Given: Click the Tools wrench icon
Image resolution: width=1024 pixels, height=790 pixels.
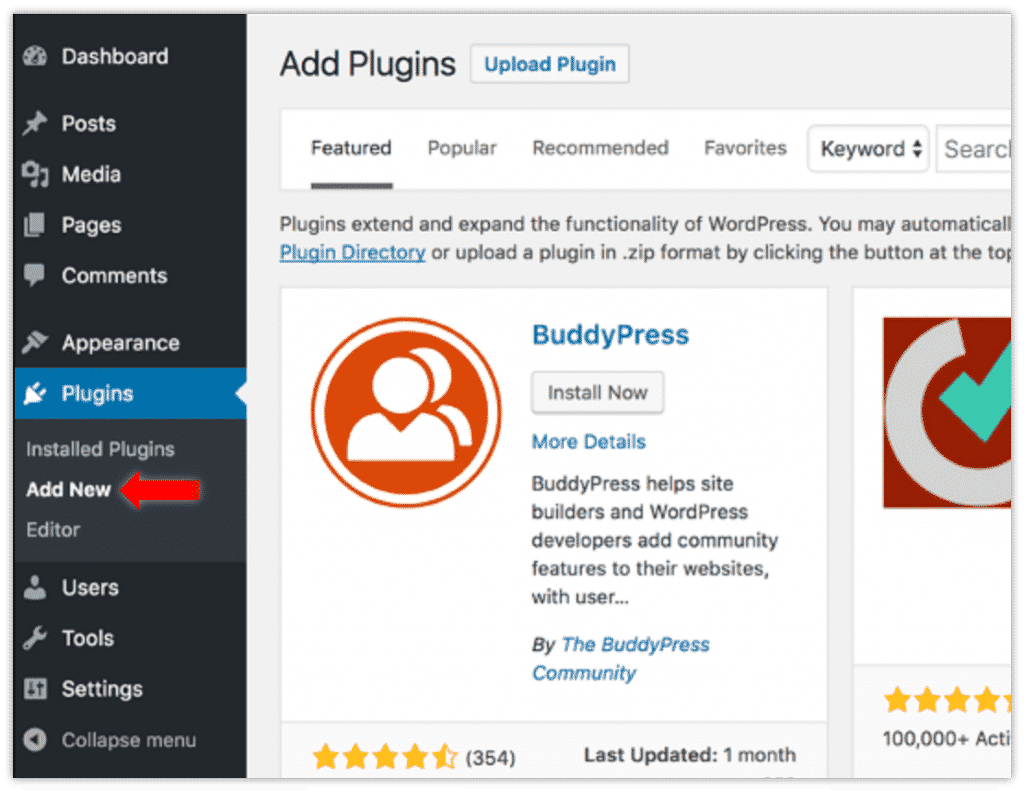Looking at the screenshot, I should [x=35, y=638].
